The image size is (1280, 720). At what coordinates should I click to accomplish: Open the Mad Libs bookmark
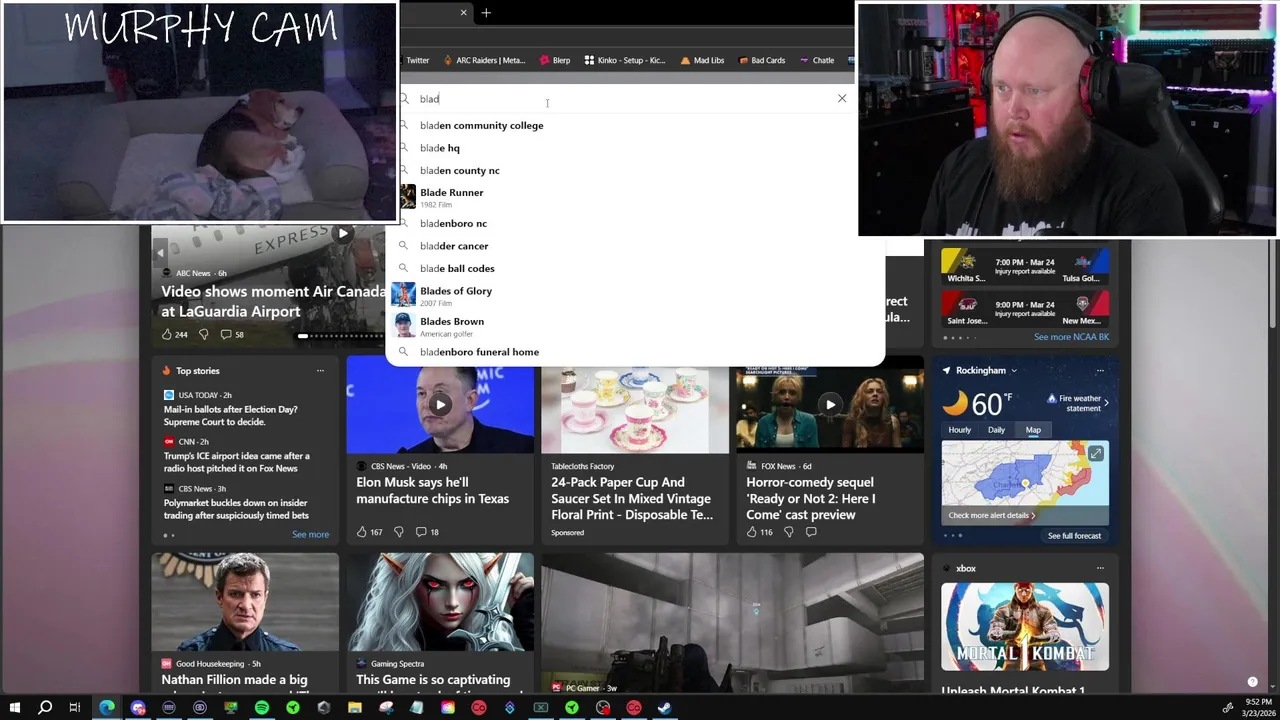tap(702, 60)
